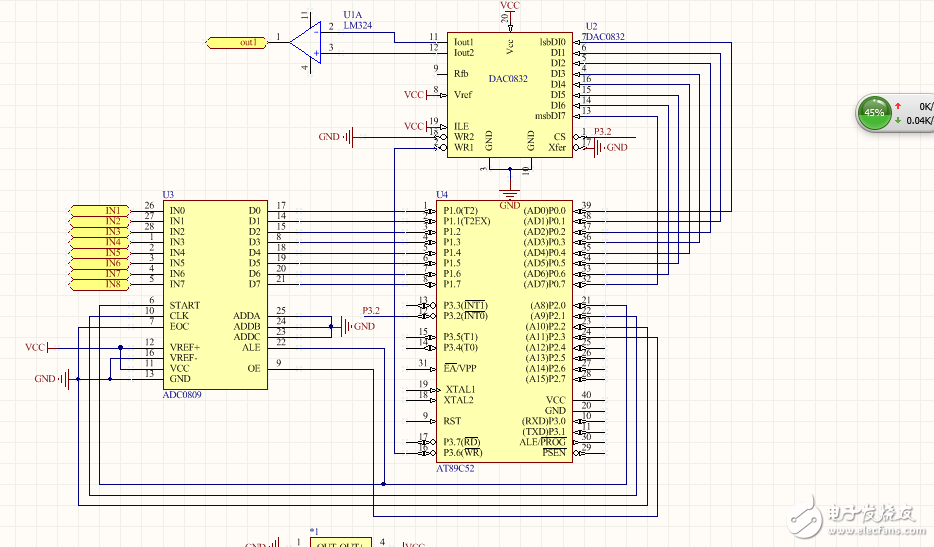Screen dimensions: 934x547
Task: Click the ALE pin on ADC0809
Action: 251,347
